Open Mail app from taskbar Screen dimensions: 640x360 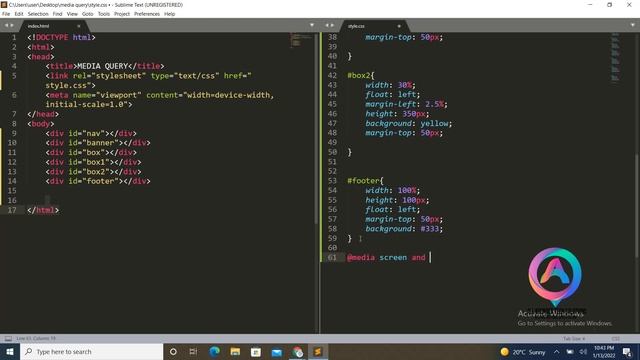coord(277,351)
